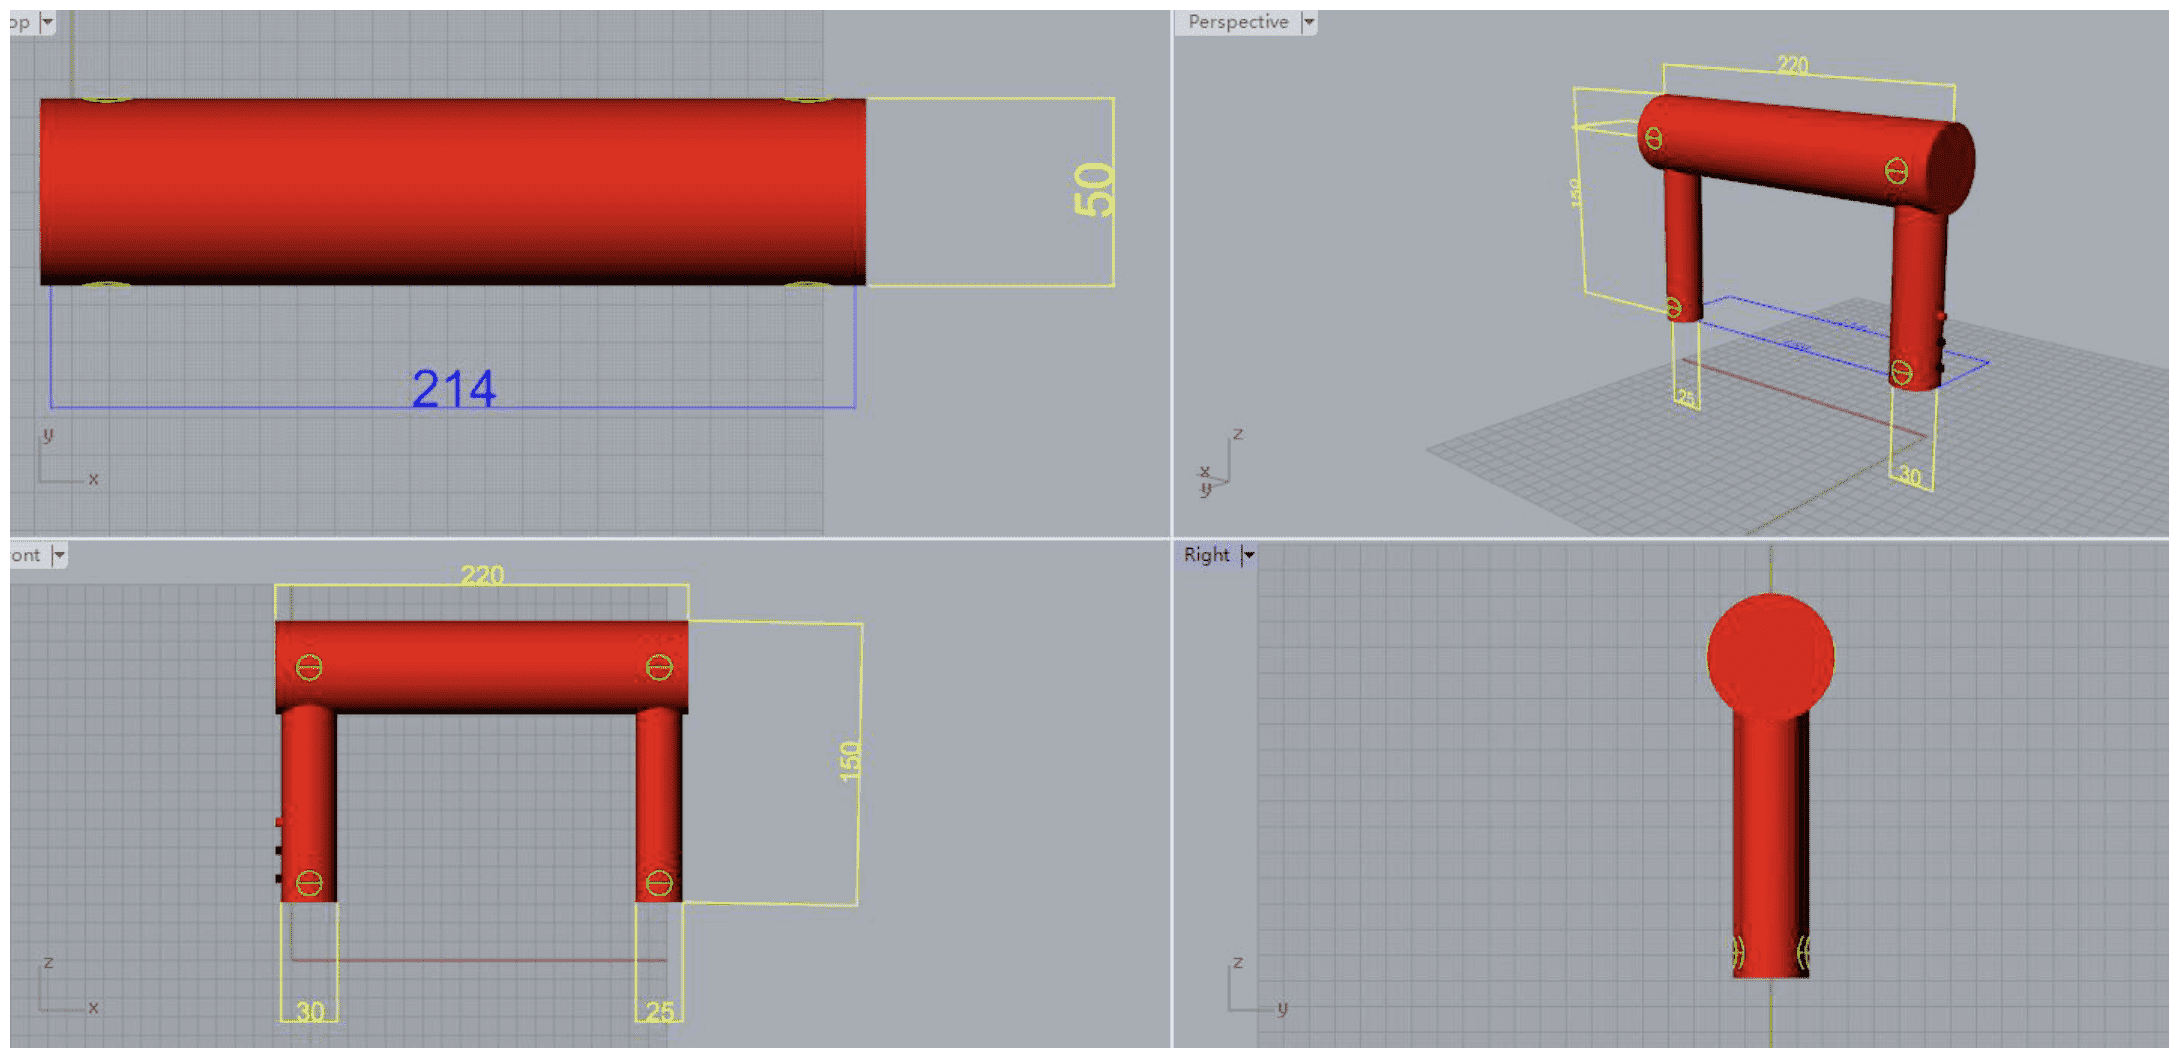Click top-left circle marker in Front view

pyautogui.click(x=309, y=668)
